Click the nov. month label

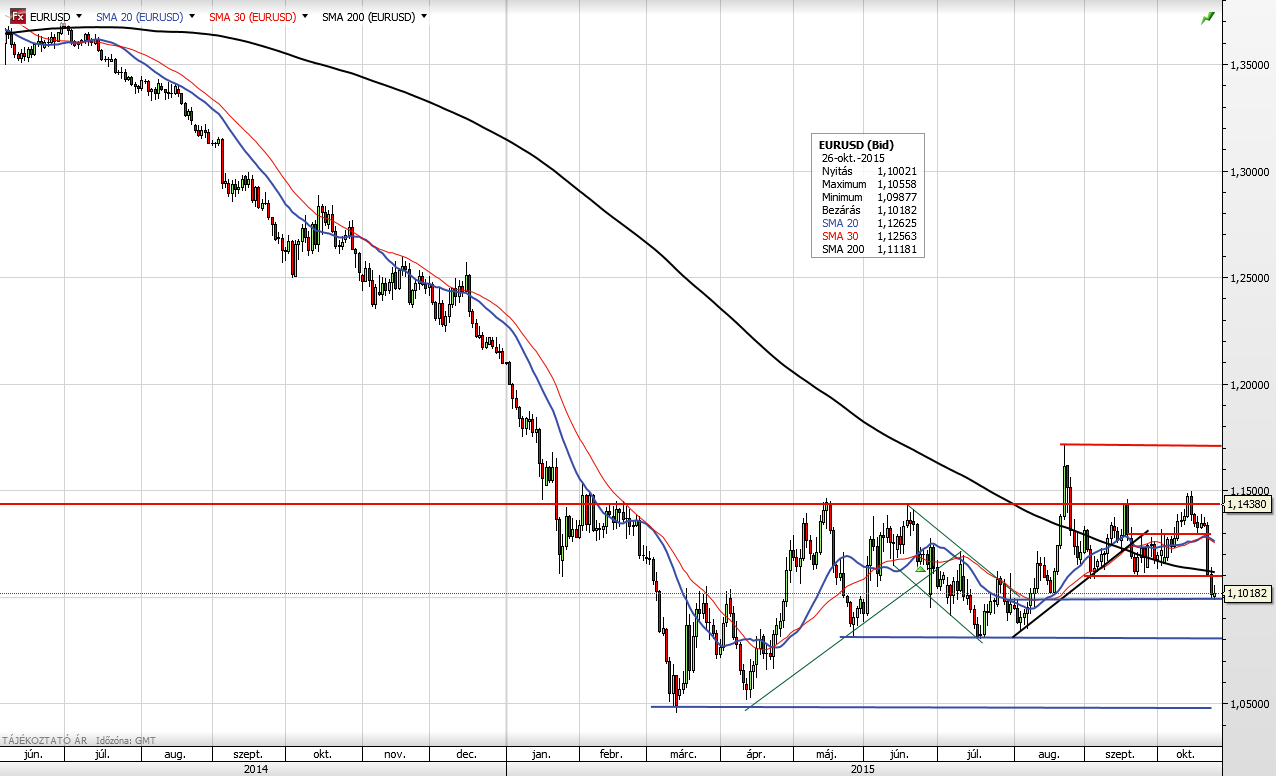(393, 755)
